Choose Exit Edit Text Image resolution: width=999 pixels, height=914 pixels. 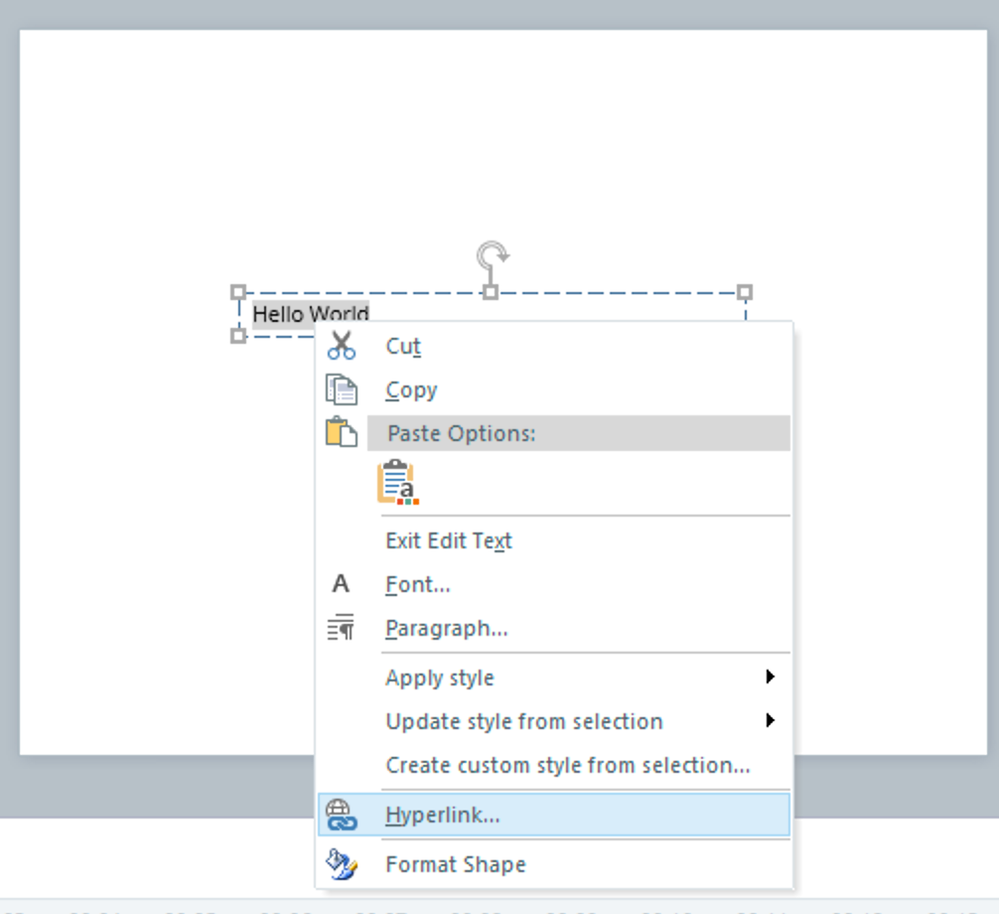(x=449, y=541)
